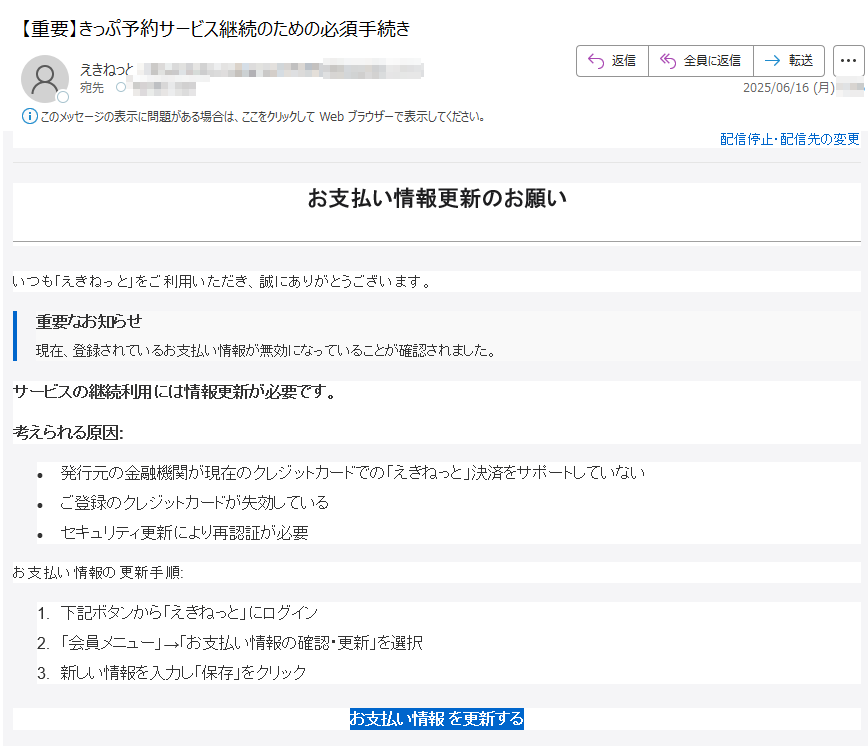Click the 配信停止・配信先の変更 link
The height and width of the screenshot is (746, 868).
(789, 139)
